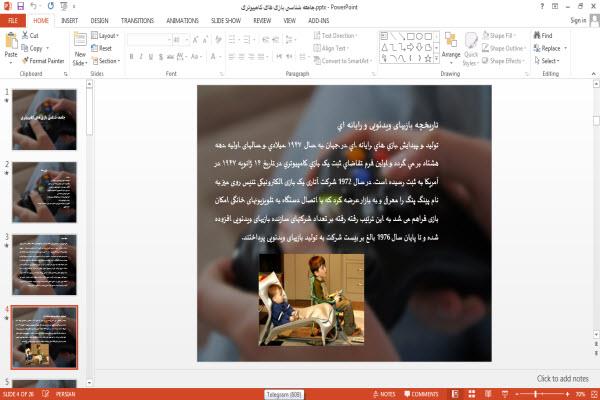Toggle Center alignment button
Screen dimensions: 600x400
point(241,57)
